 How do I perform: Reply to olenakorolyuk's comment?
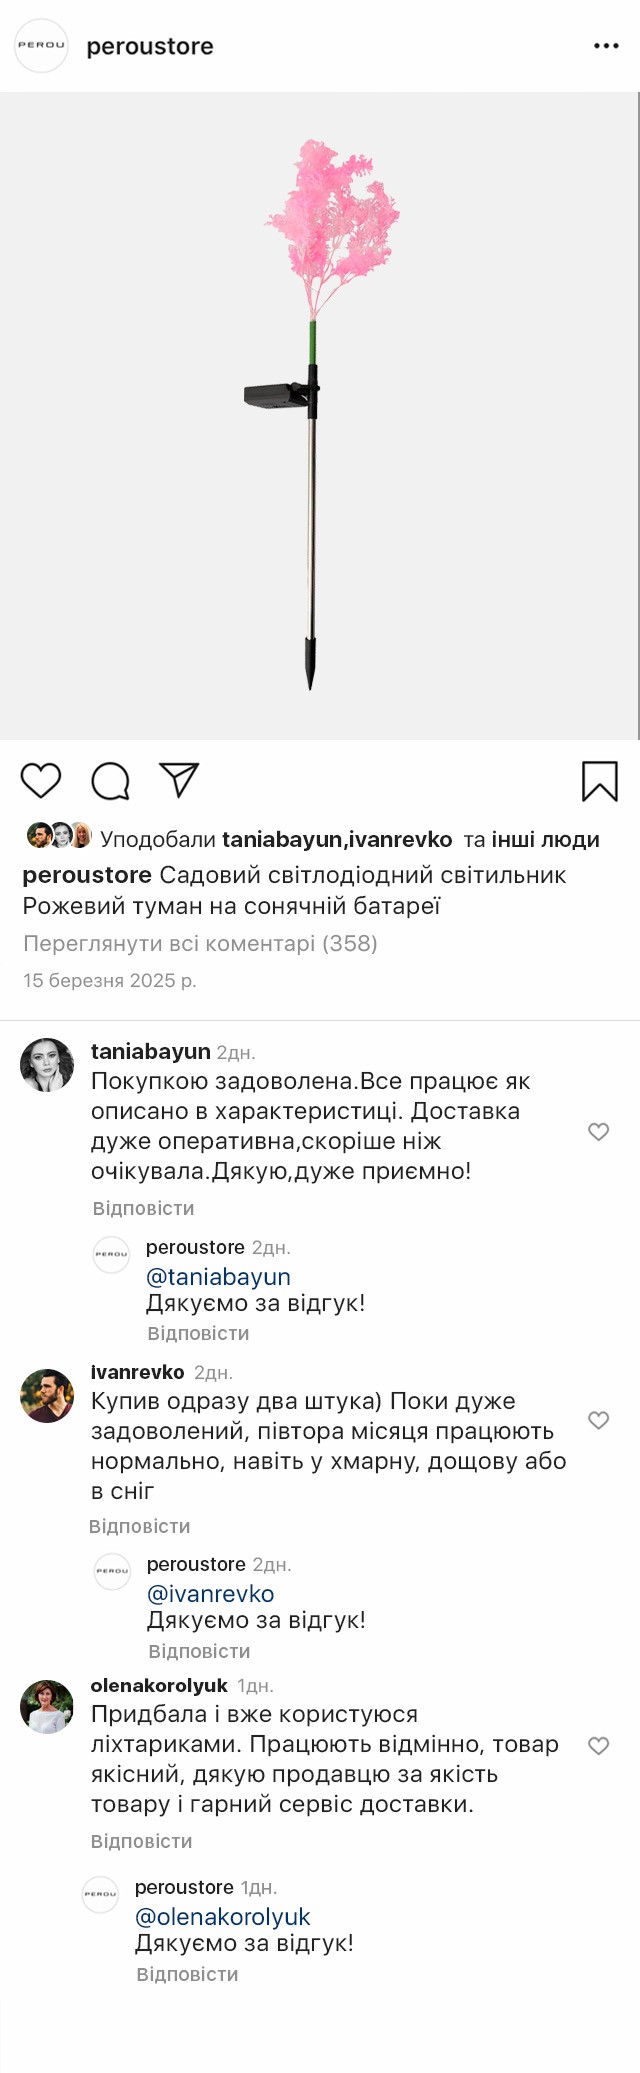click(141, 1841)
